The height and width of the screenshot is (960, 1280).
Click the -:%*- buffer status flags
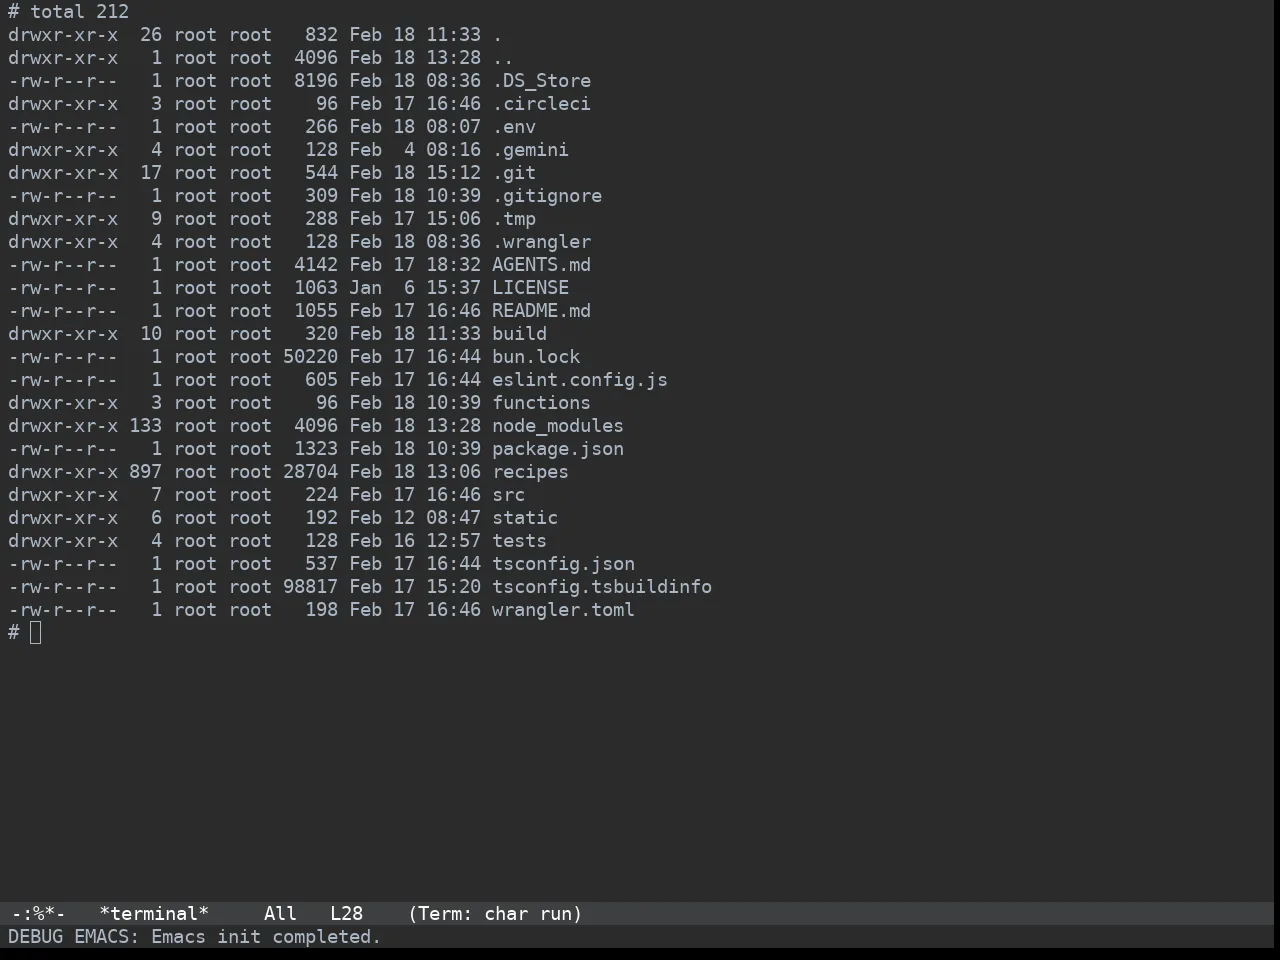pos(39,914)
